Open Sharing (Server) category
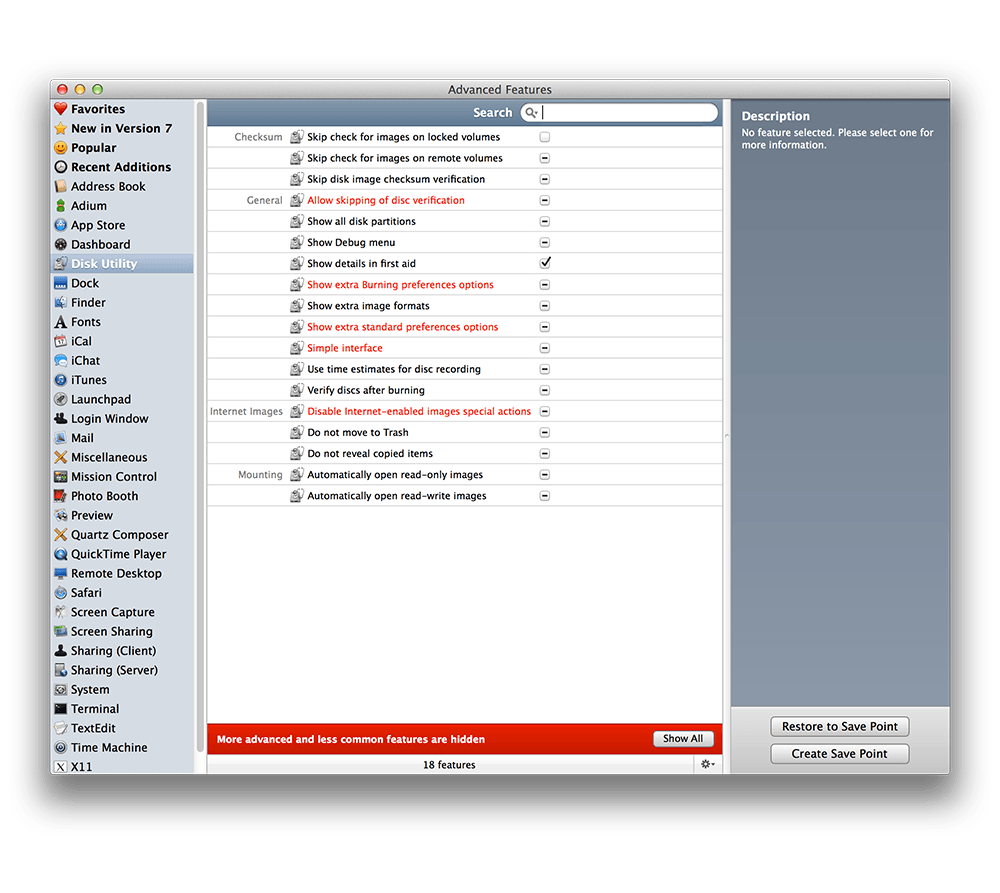The width and height of the screenshot is (1000, 893). coord(122,670)
